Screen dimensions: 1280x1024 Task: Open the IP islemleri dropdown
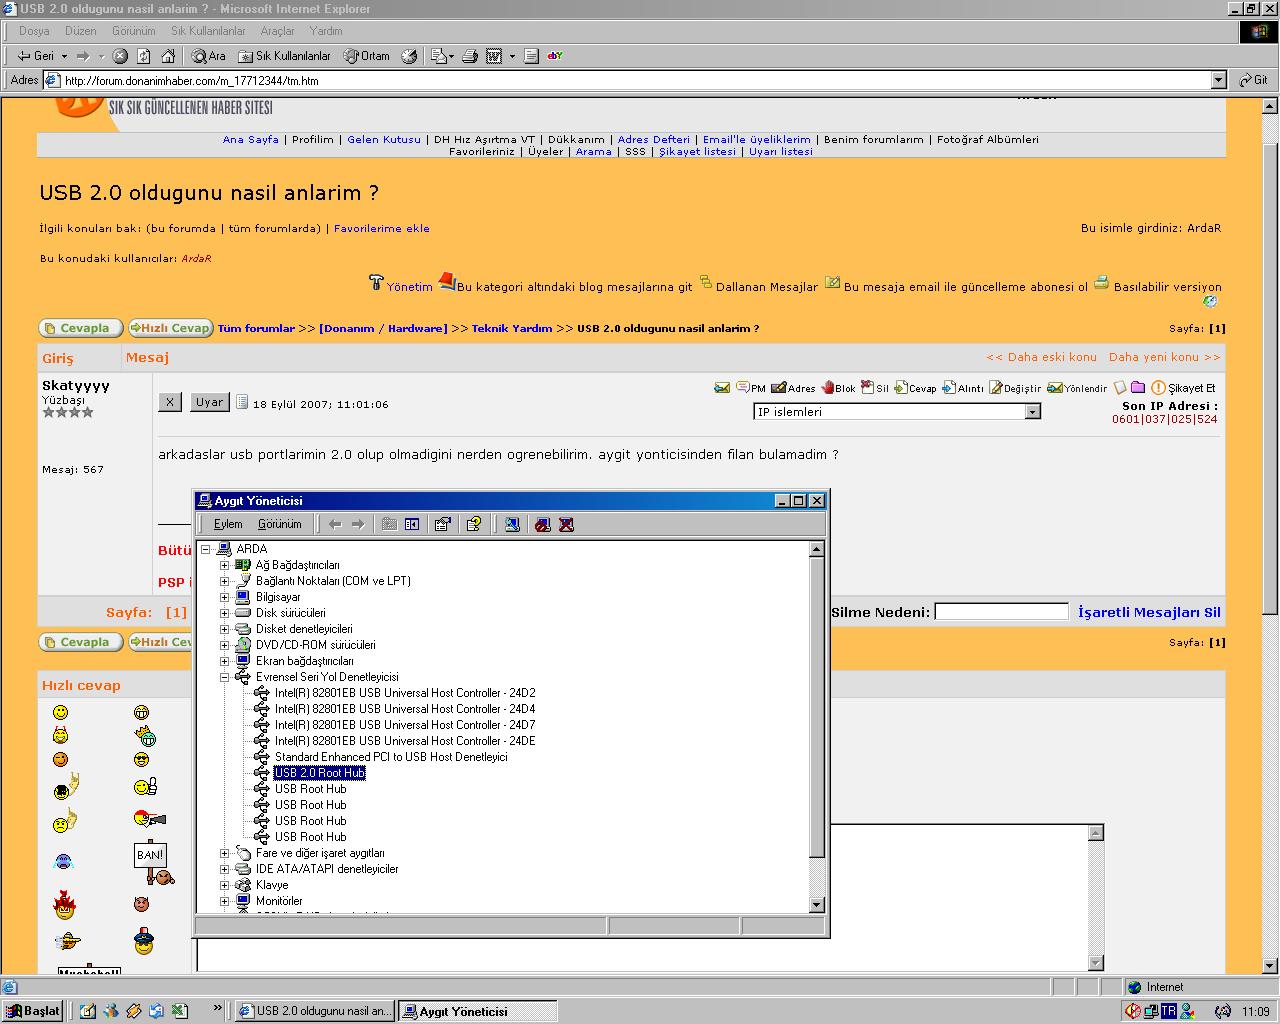click(x=1033, y=412)
